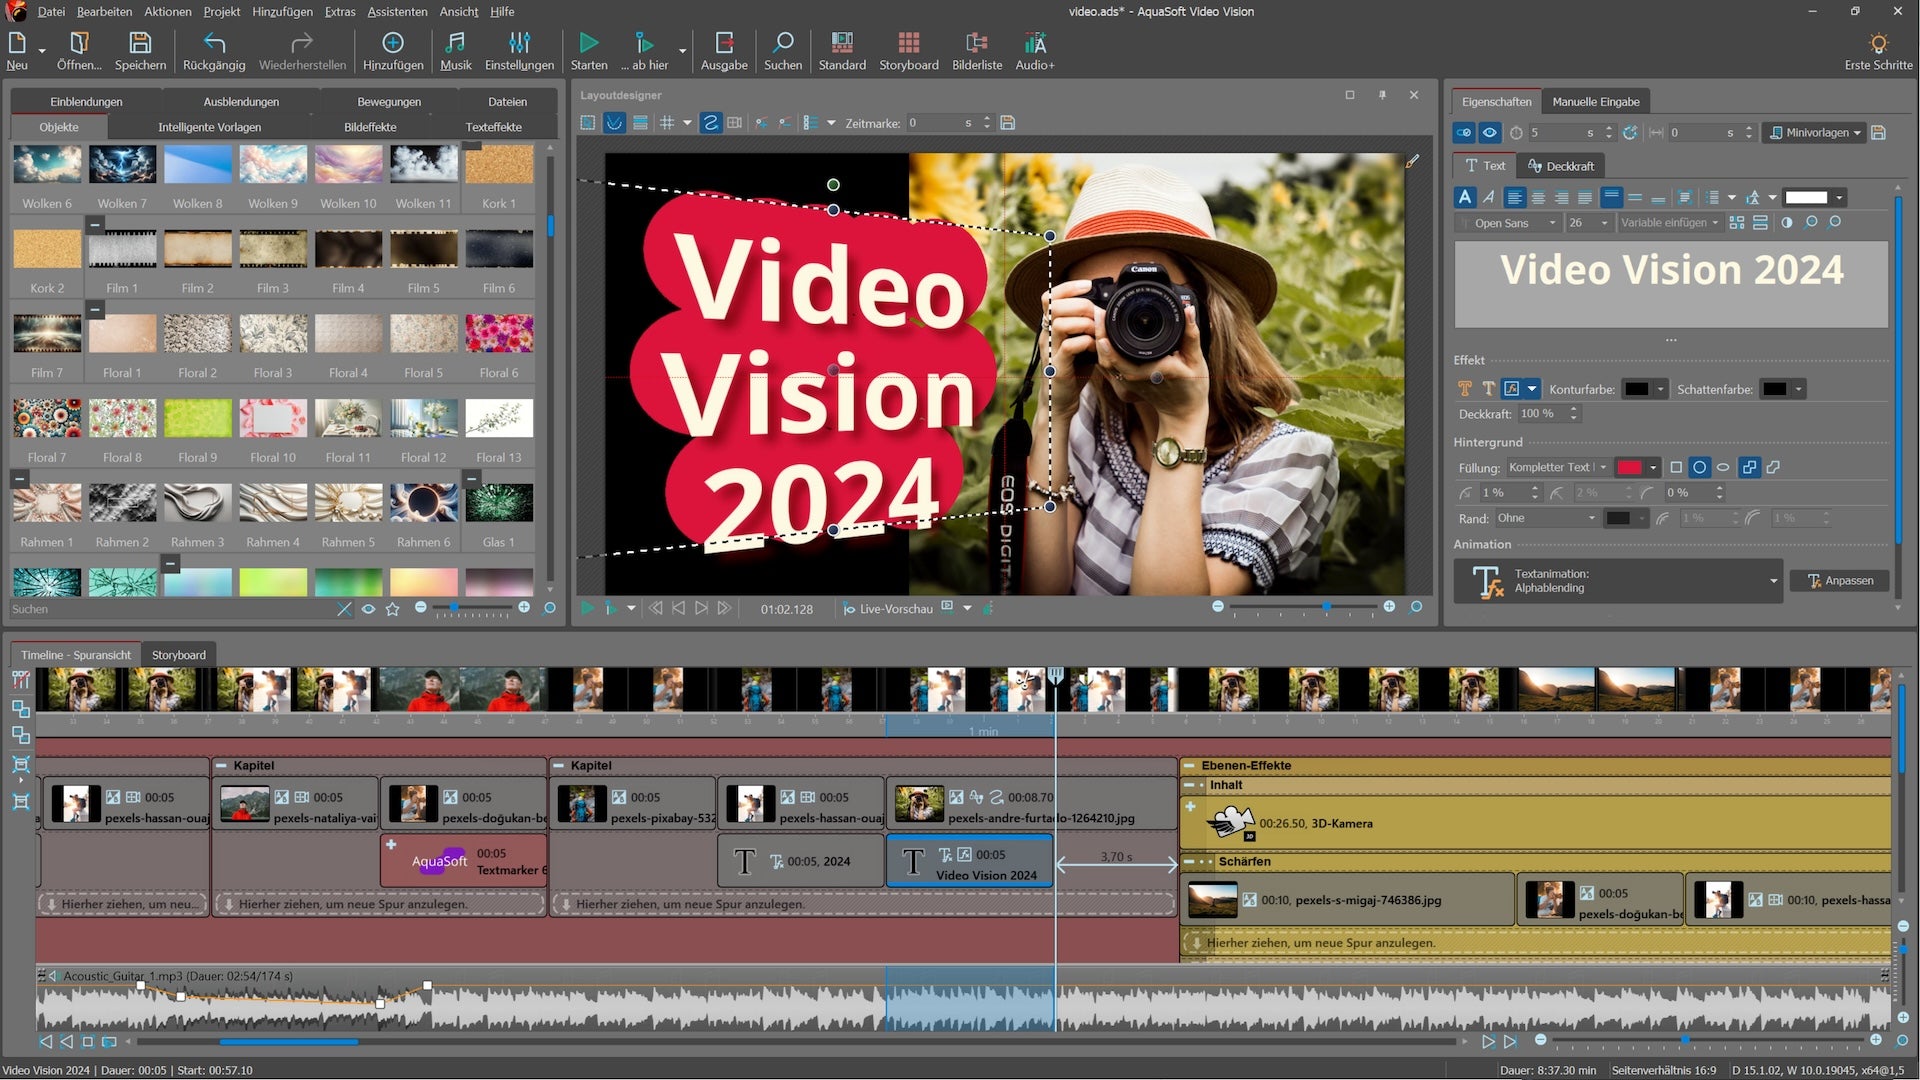Viewport: 1920px width, 1080px height.
Task: Click the Neu (new project) icon
Action: tap(17, 43)
